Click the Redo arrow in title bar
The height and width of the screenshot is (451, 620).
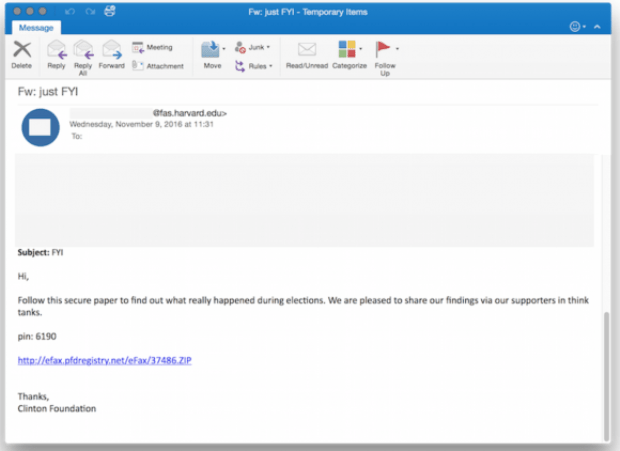coord(90,11)
